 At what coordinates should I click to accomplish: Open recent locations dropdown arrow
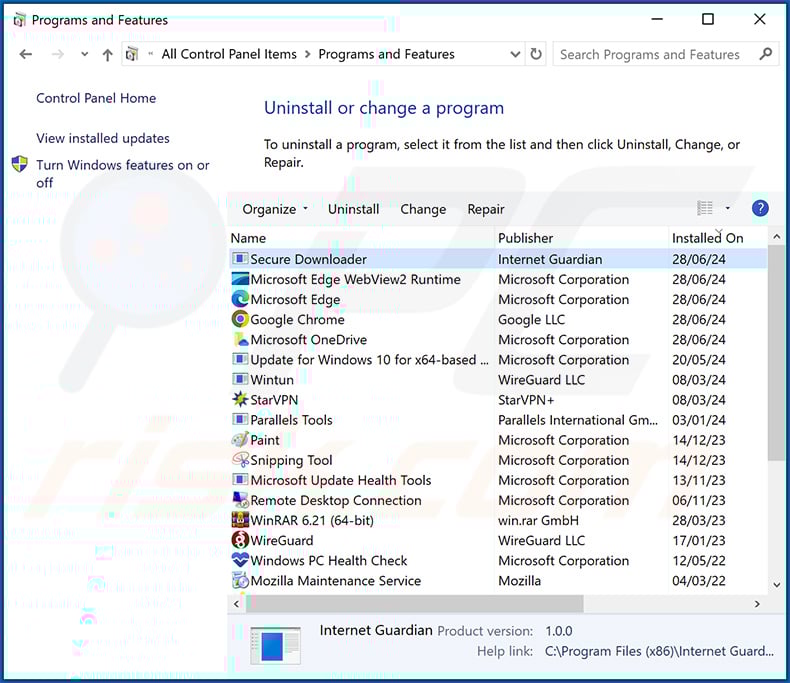tap(85, 54)
